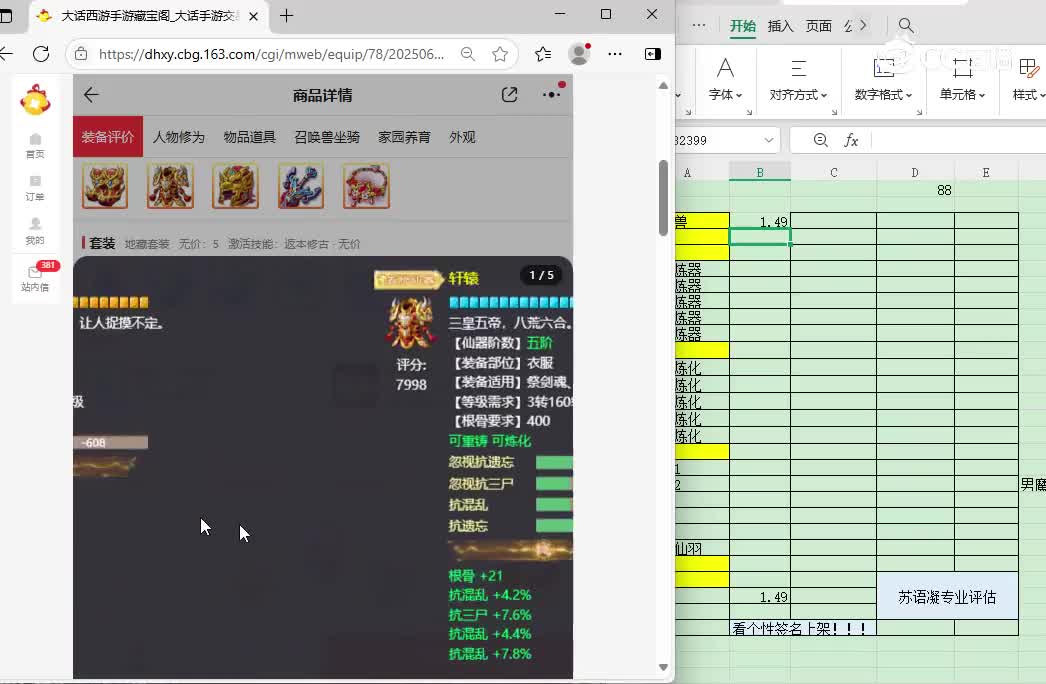Click the fx insert function icon
This screenshot has width=1046, height=684.
pos(851,140)
